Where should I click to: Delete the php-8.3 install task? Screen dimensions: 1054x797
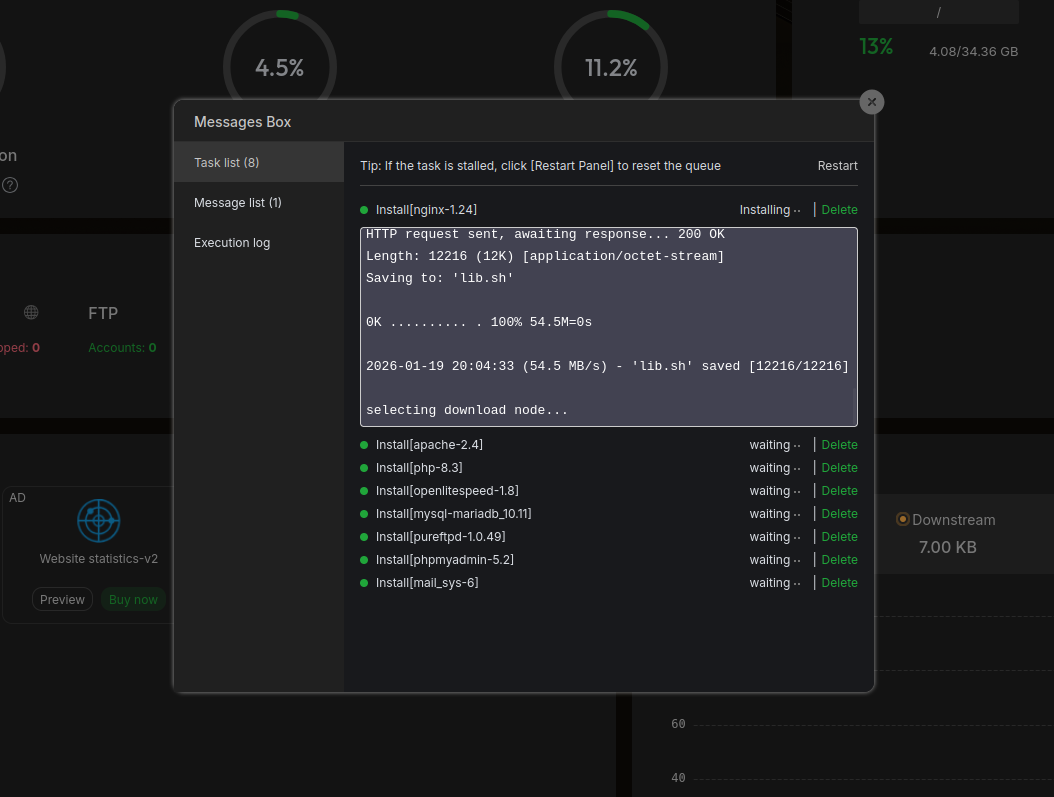click(839, 468)
